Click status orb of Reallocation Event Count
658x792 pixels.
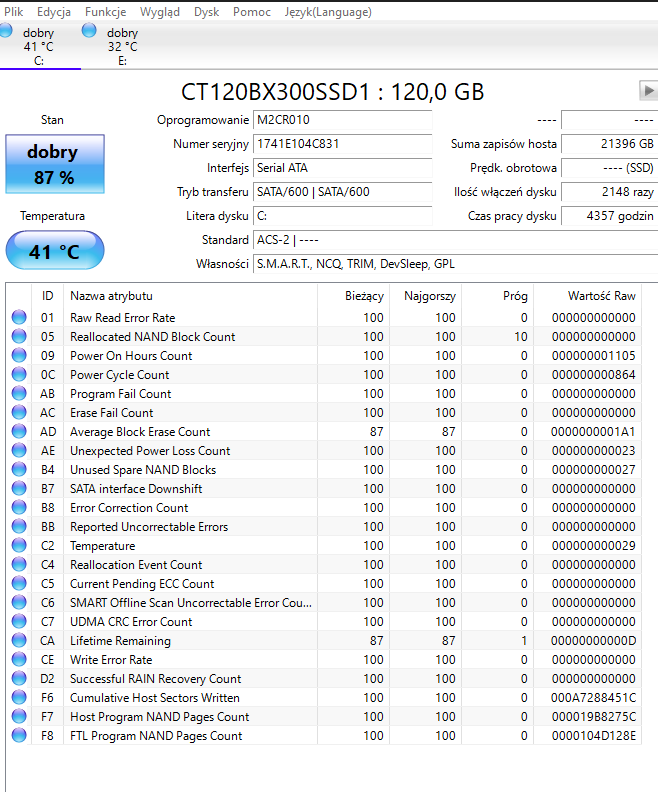[x=19, y=564]
